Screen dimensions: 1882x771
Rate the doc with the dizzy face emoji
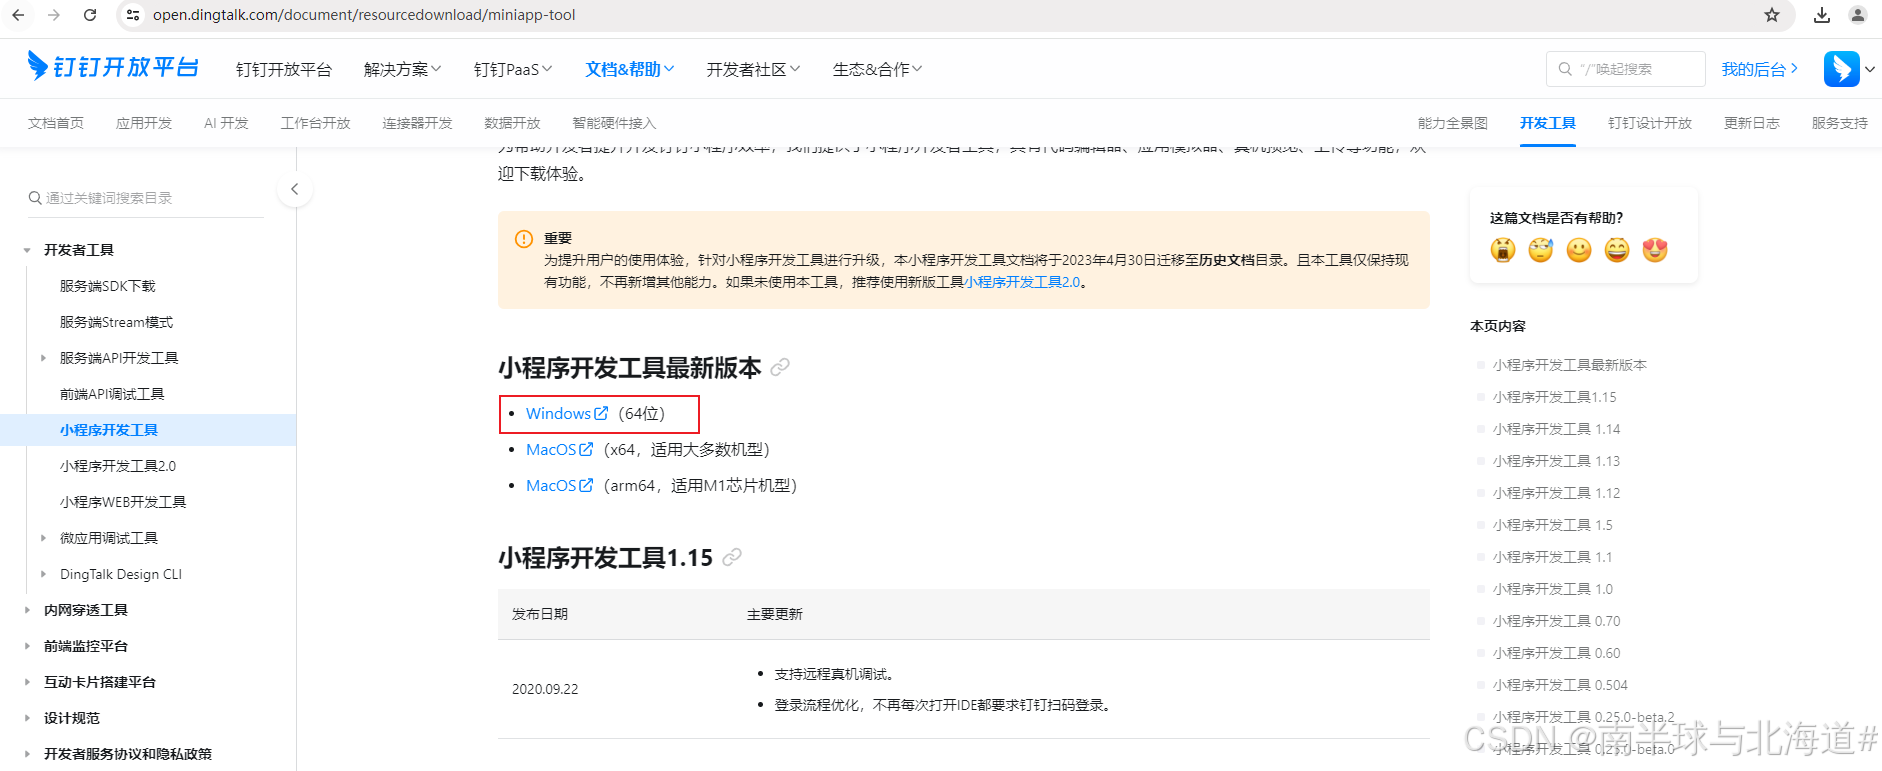tap(1541, 250)
